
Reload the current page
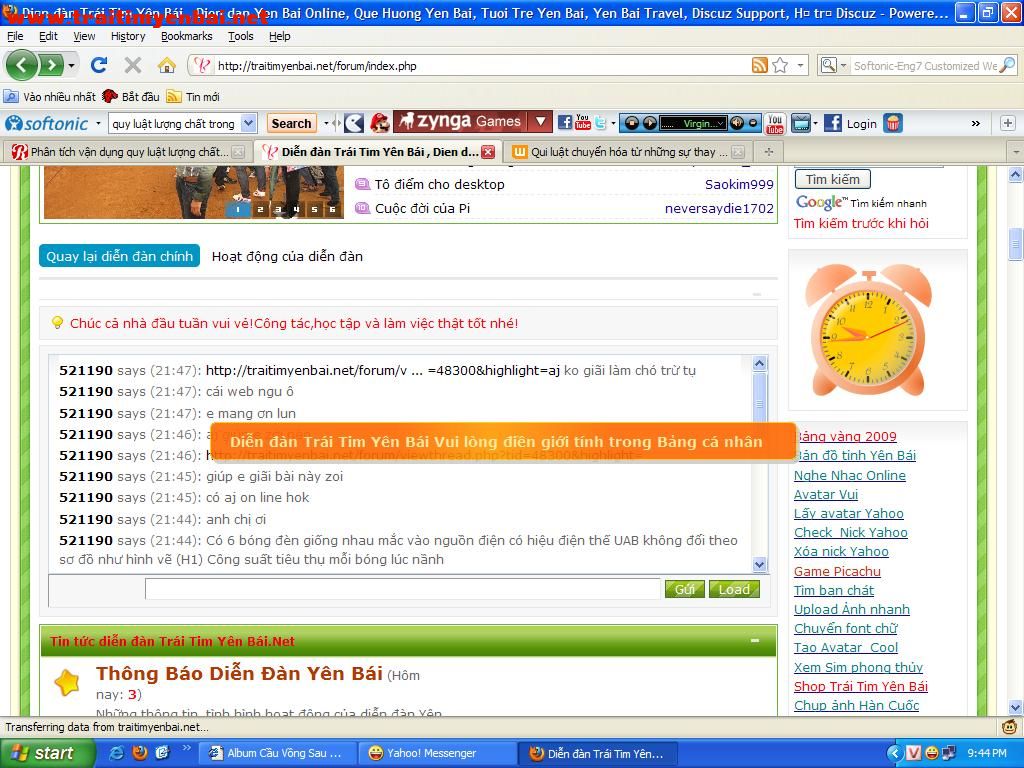point(99,65)
